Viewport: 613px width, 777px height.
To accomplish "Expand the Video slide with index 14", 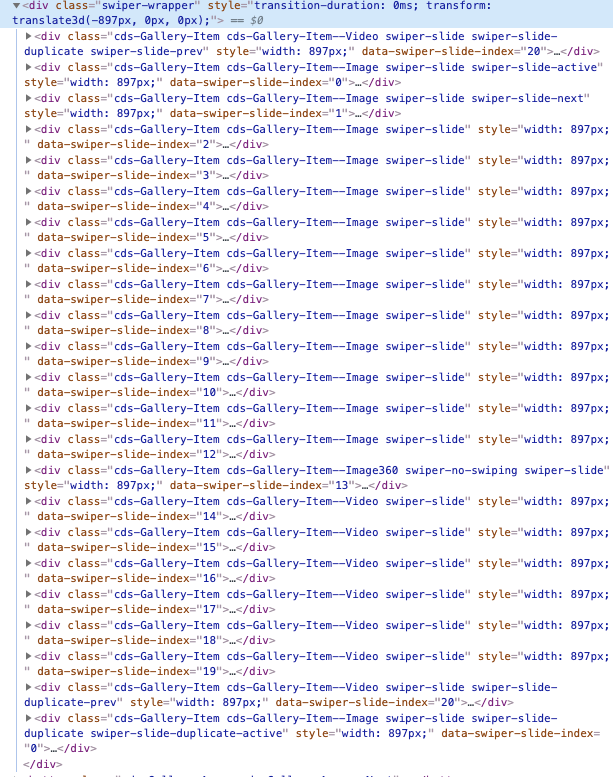I will pyautogui.click(x=29, y=501).
